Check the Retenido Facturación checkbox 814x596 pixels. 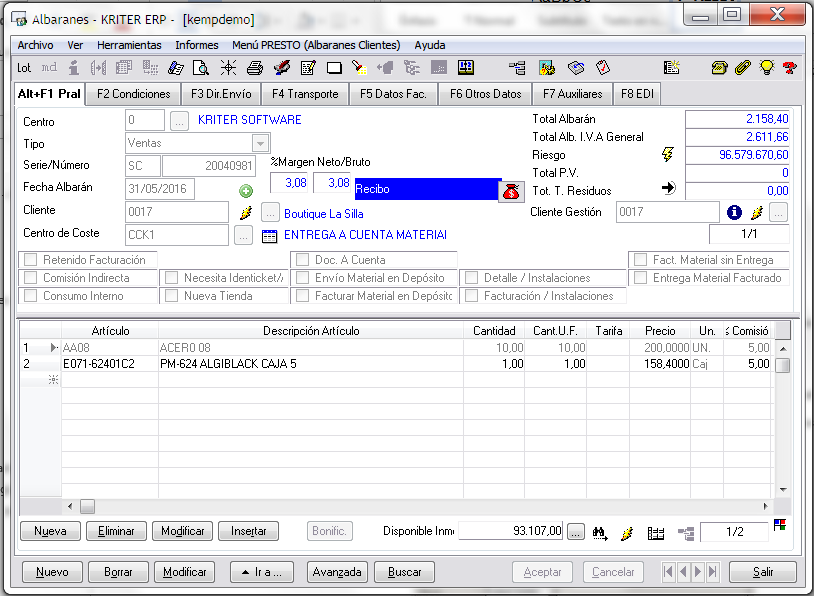click(x=31, y=260)
